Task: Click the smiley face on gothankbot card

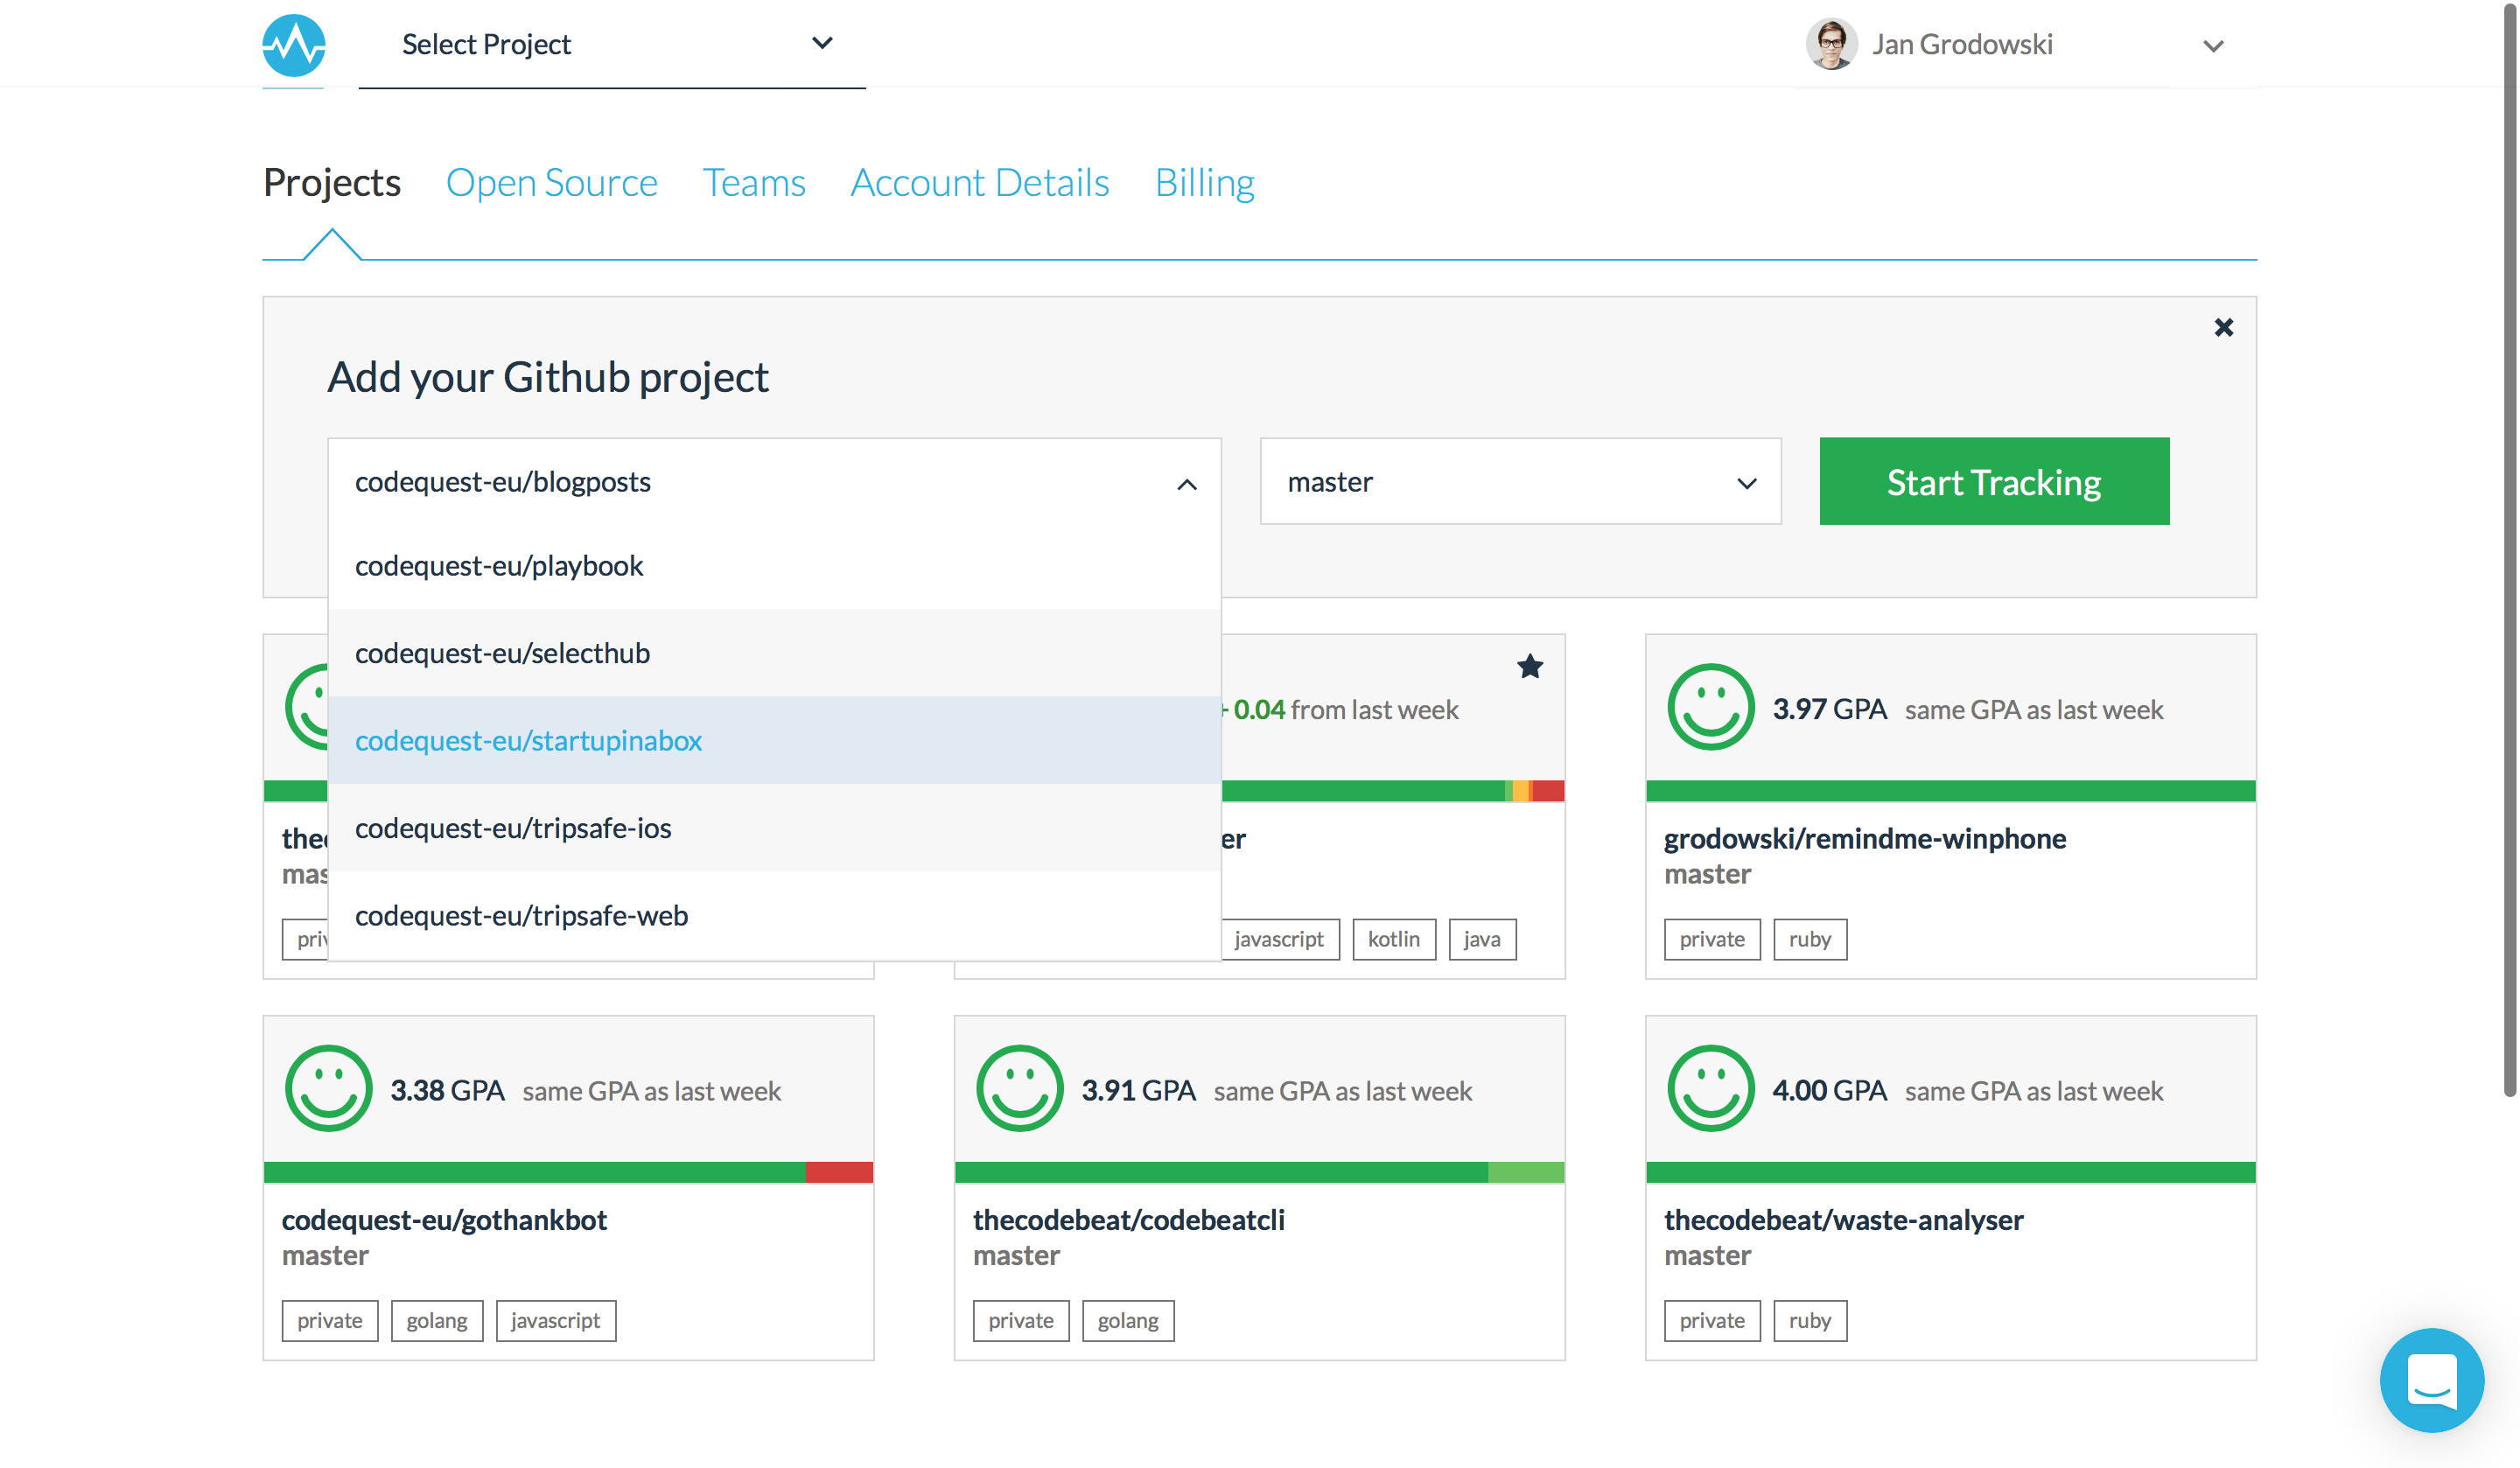Action: tap(328, 1088)
